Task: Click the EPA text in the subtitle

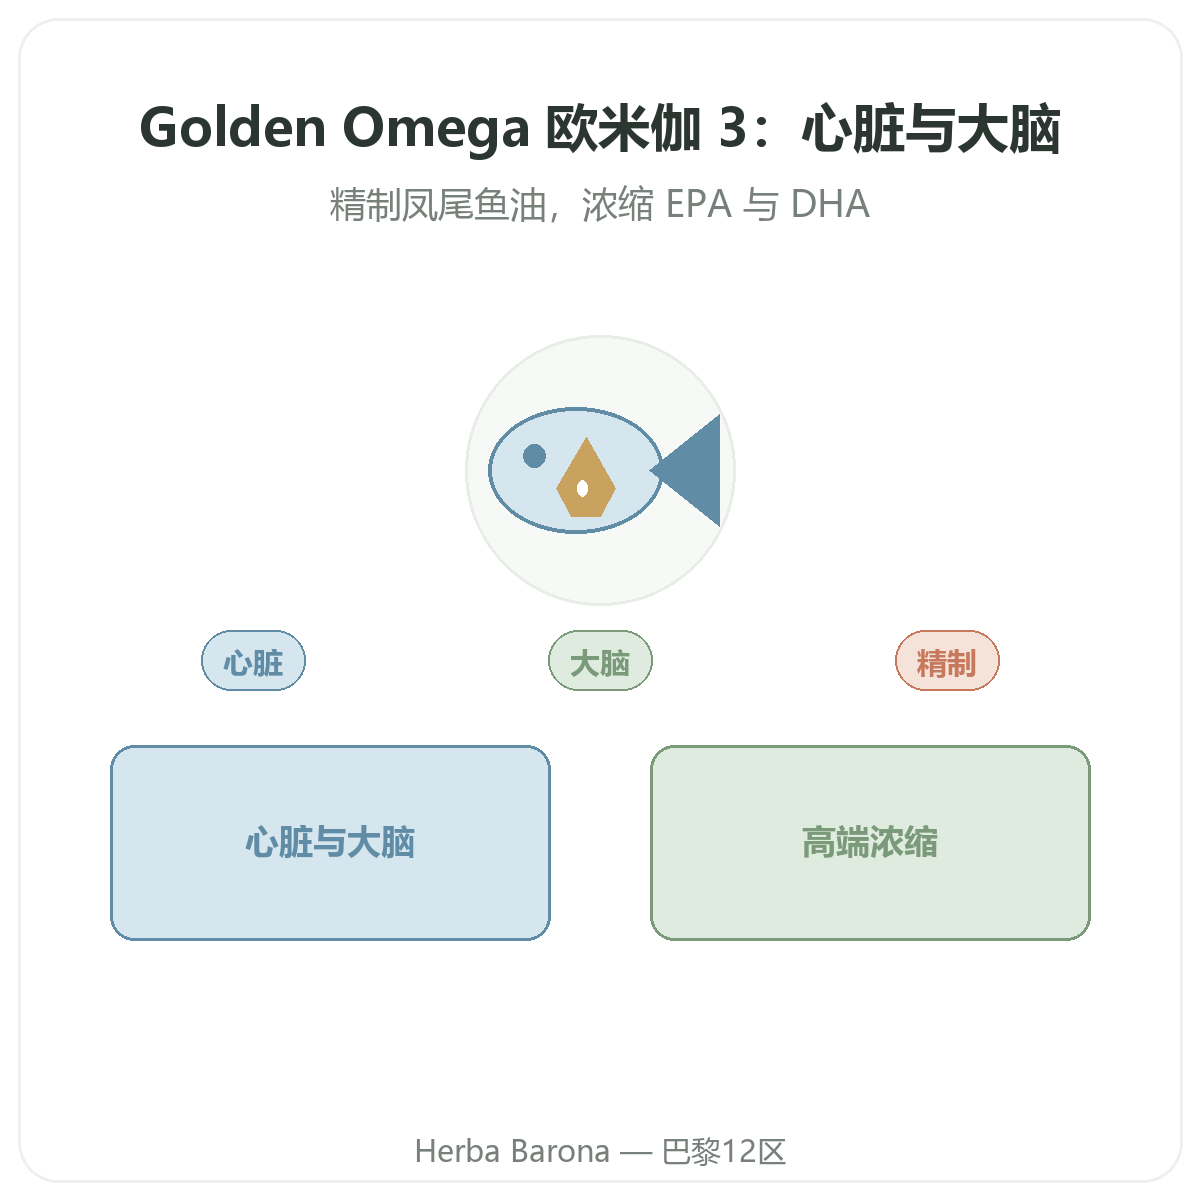Action: [699, 204]
